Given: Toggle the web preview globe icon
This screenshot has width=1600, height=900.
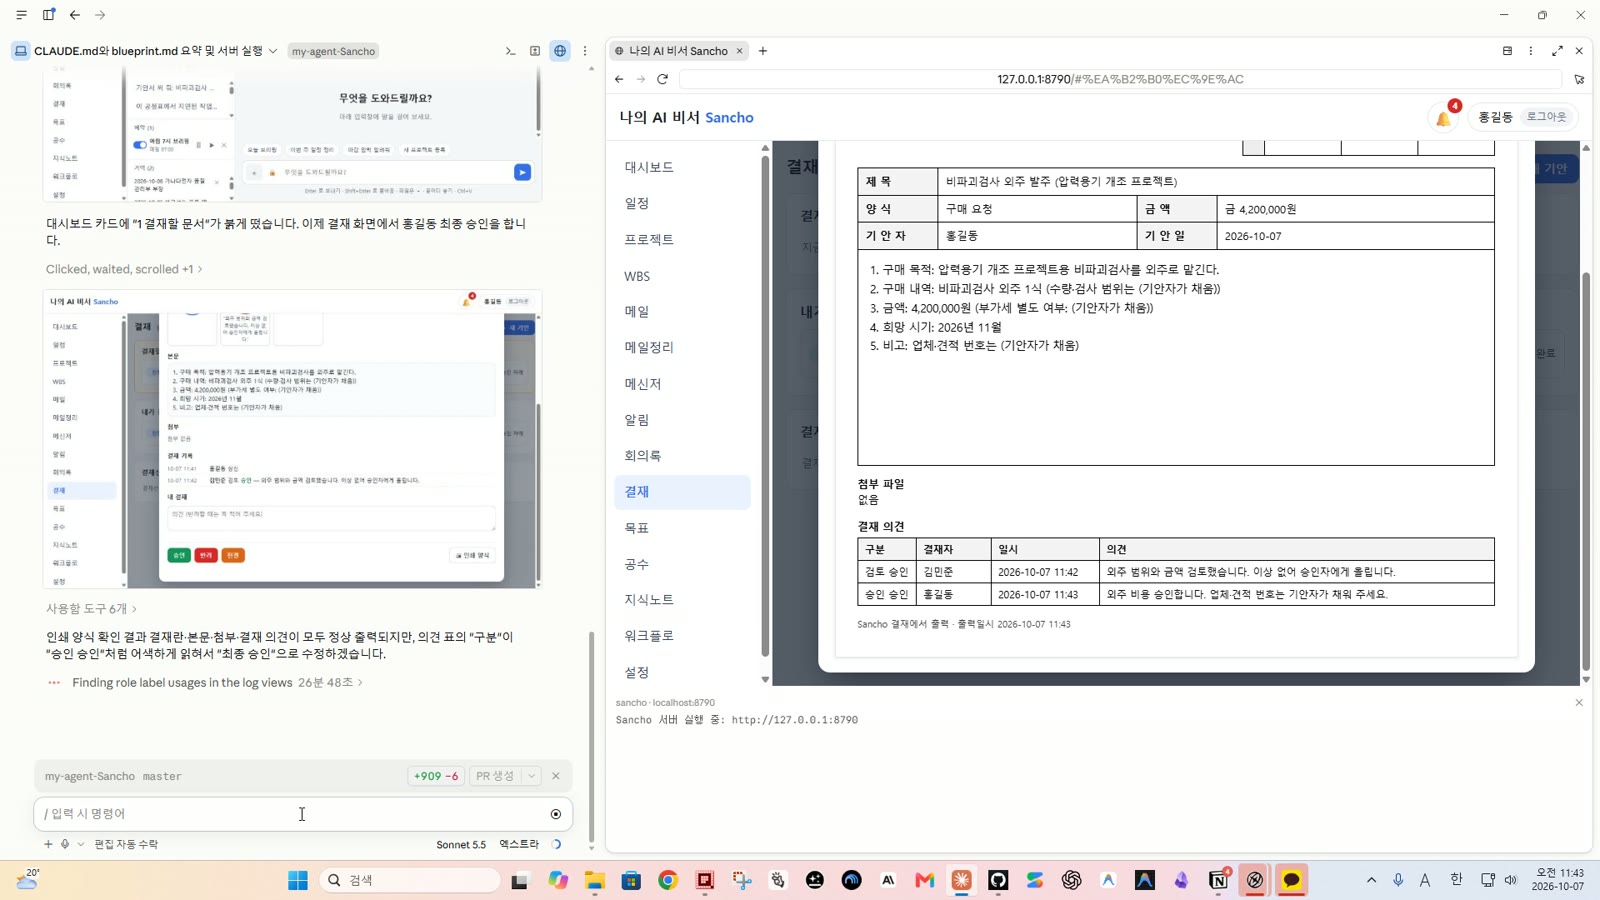Looking at the screenshot, I should click(560, 51).
